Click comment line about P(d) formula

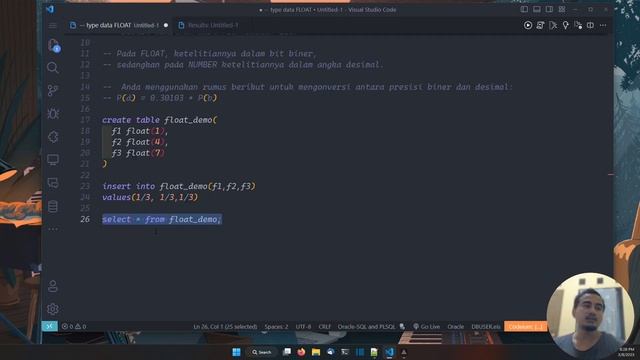160,98
